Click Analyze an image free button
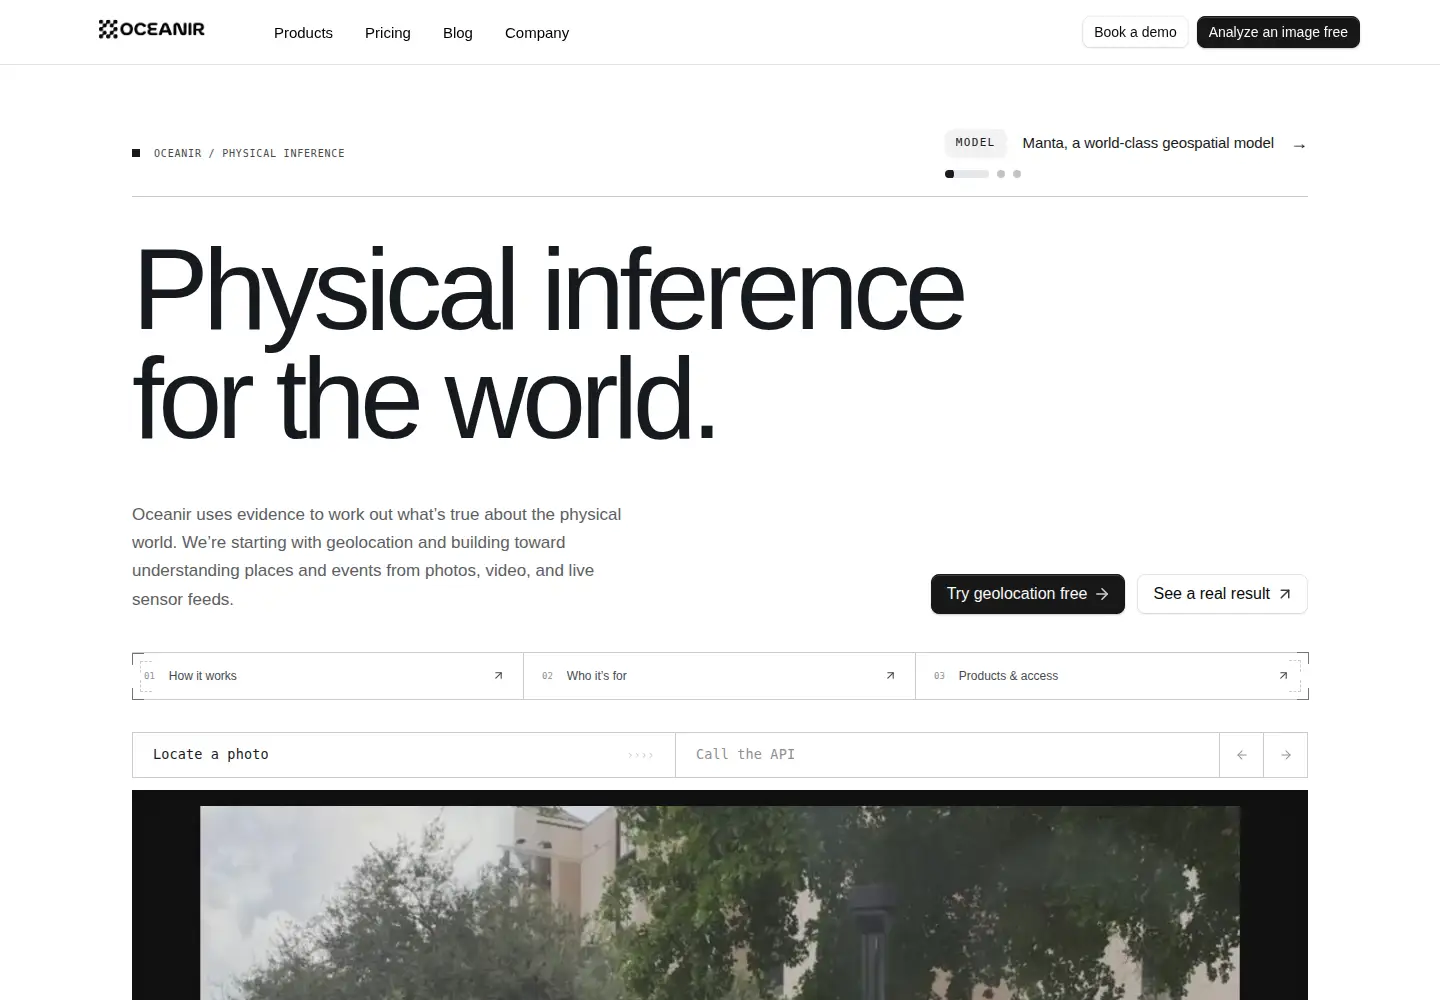Image resolution: width=1440 pixels, height=1000 pixels. tap(1278, 32)
